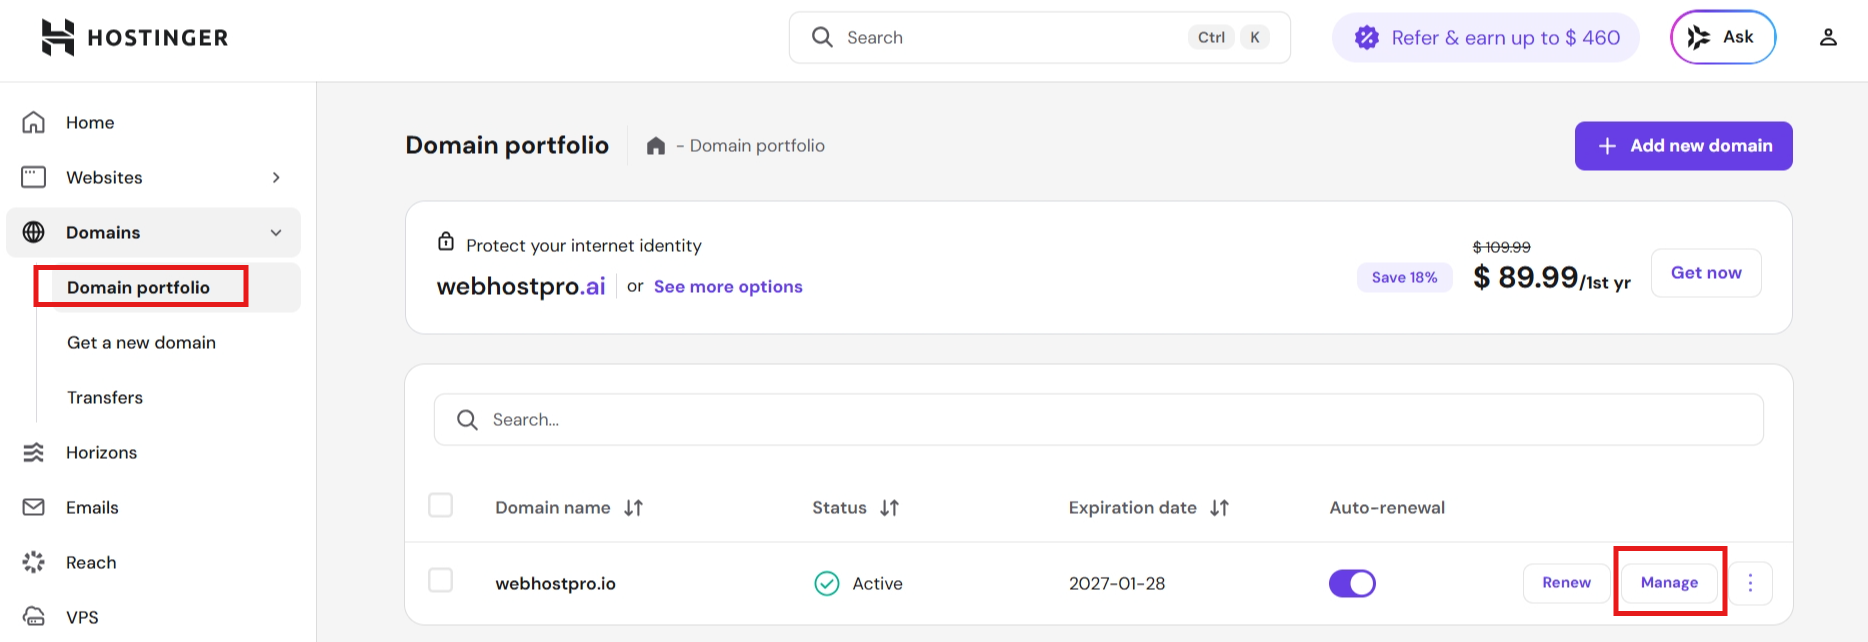Click the Auto-renewal column header
Image resolution: width=1868 pixels, height=642 pixels.
[1387, 508]
